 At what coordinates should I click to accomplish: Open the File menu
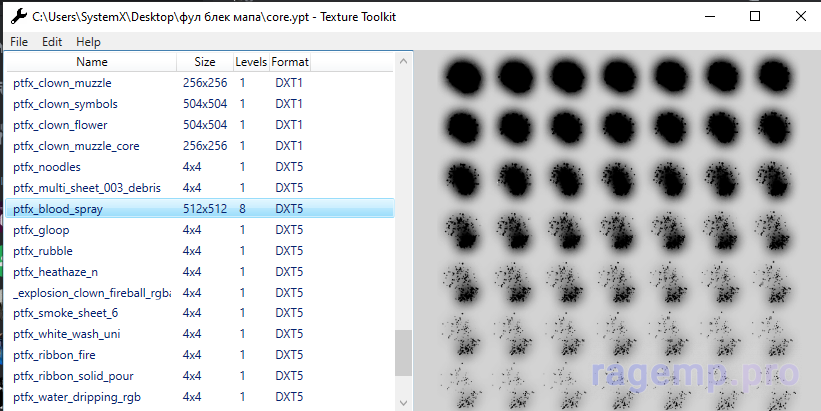(x=19, y=42)
